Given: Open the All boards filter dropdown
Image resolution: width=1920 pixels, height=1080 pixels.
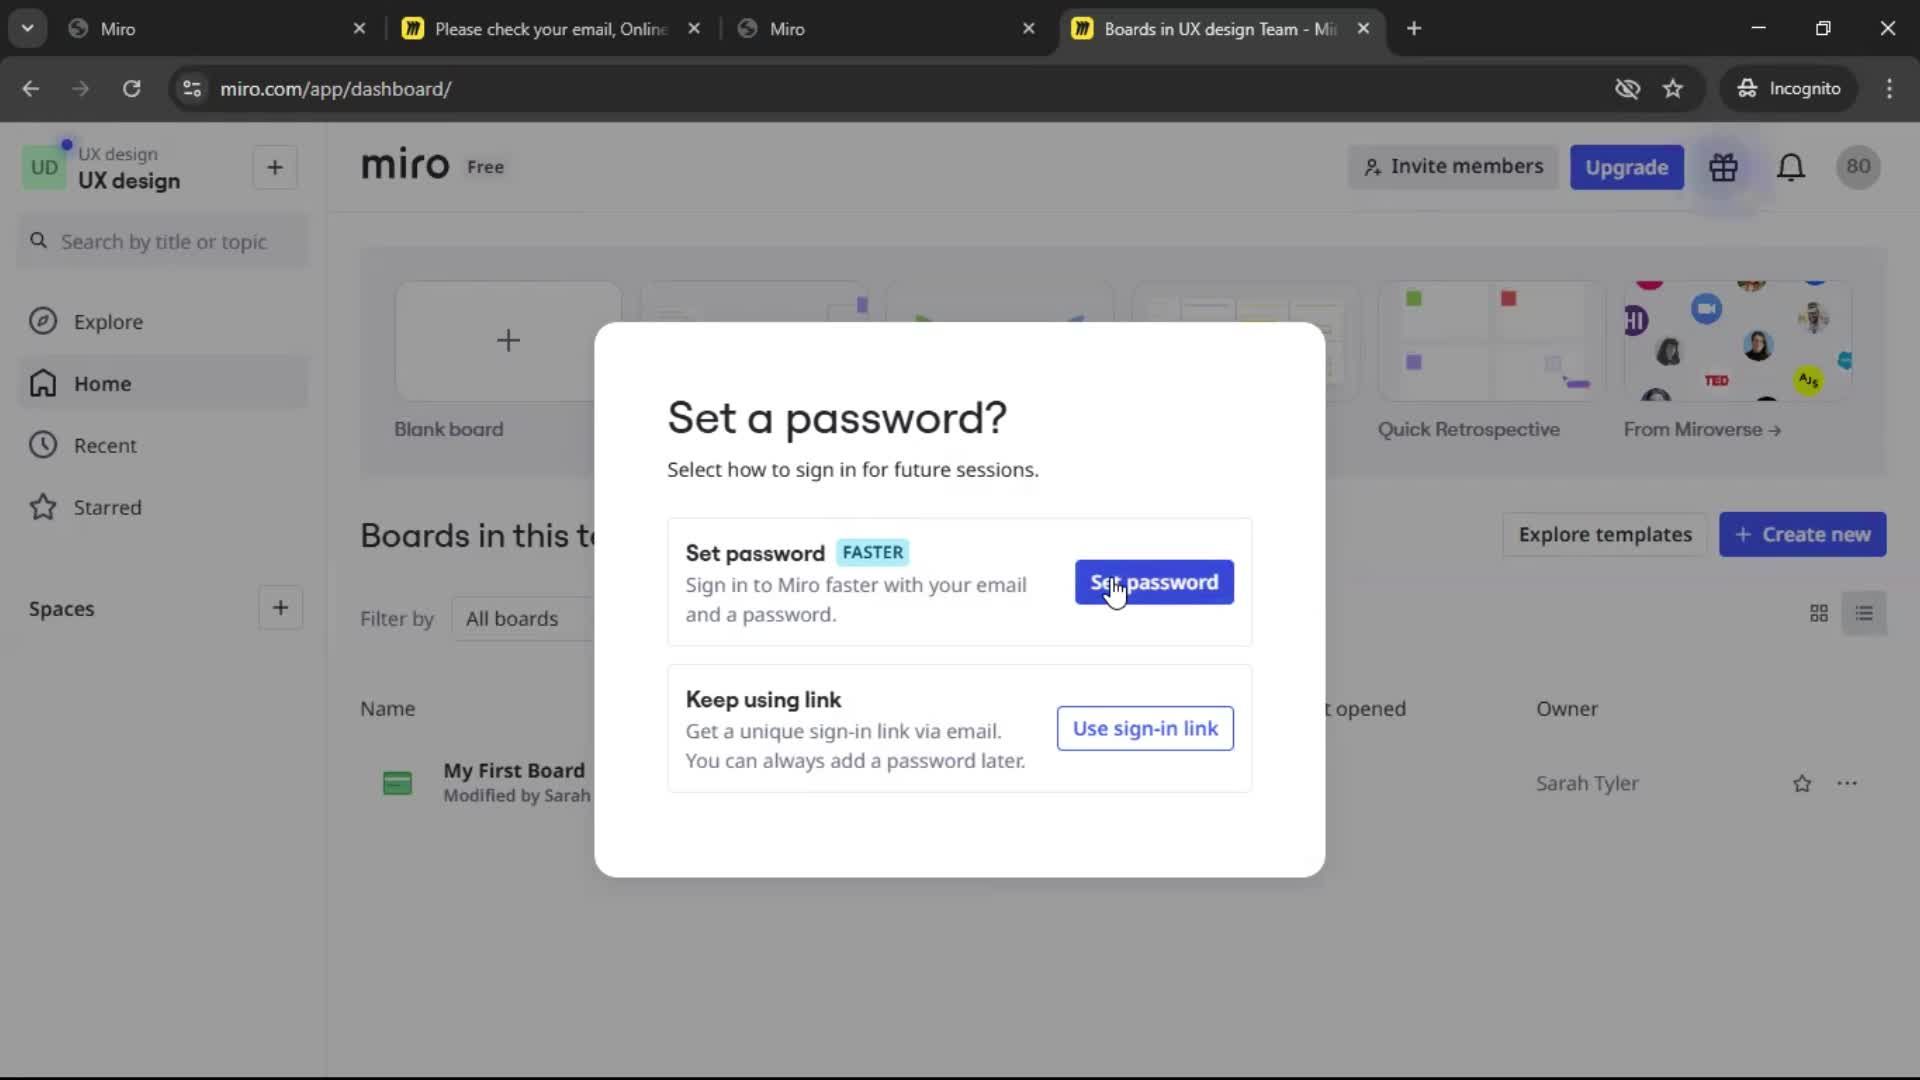Looking at the screenshot, I should [x=522, y=619].
